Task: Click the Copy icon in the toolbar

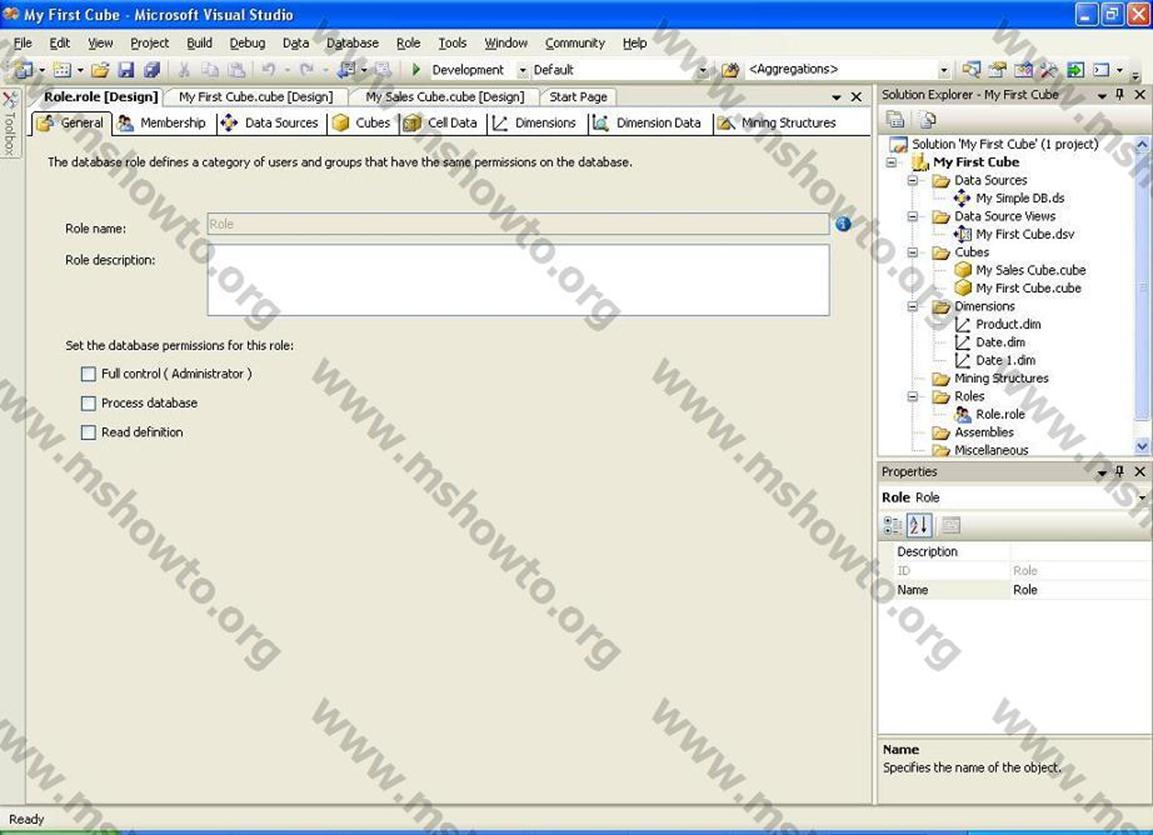Action: coord(210,70)
